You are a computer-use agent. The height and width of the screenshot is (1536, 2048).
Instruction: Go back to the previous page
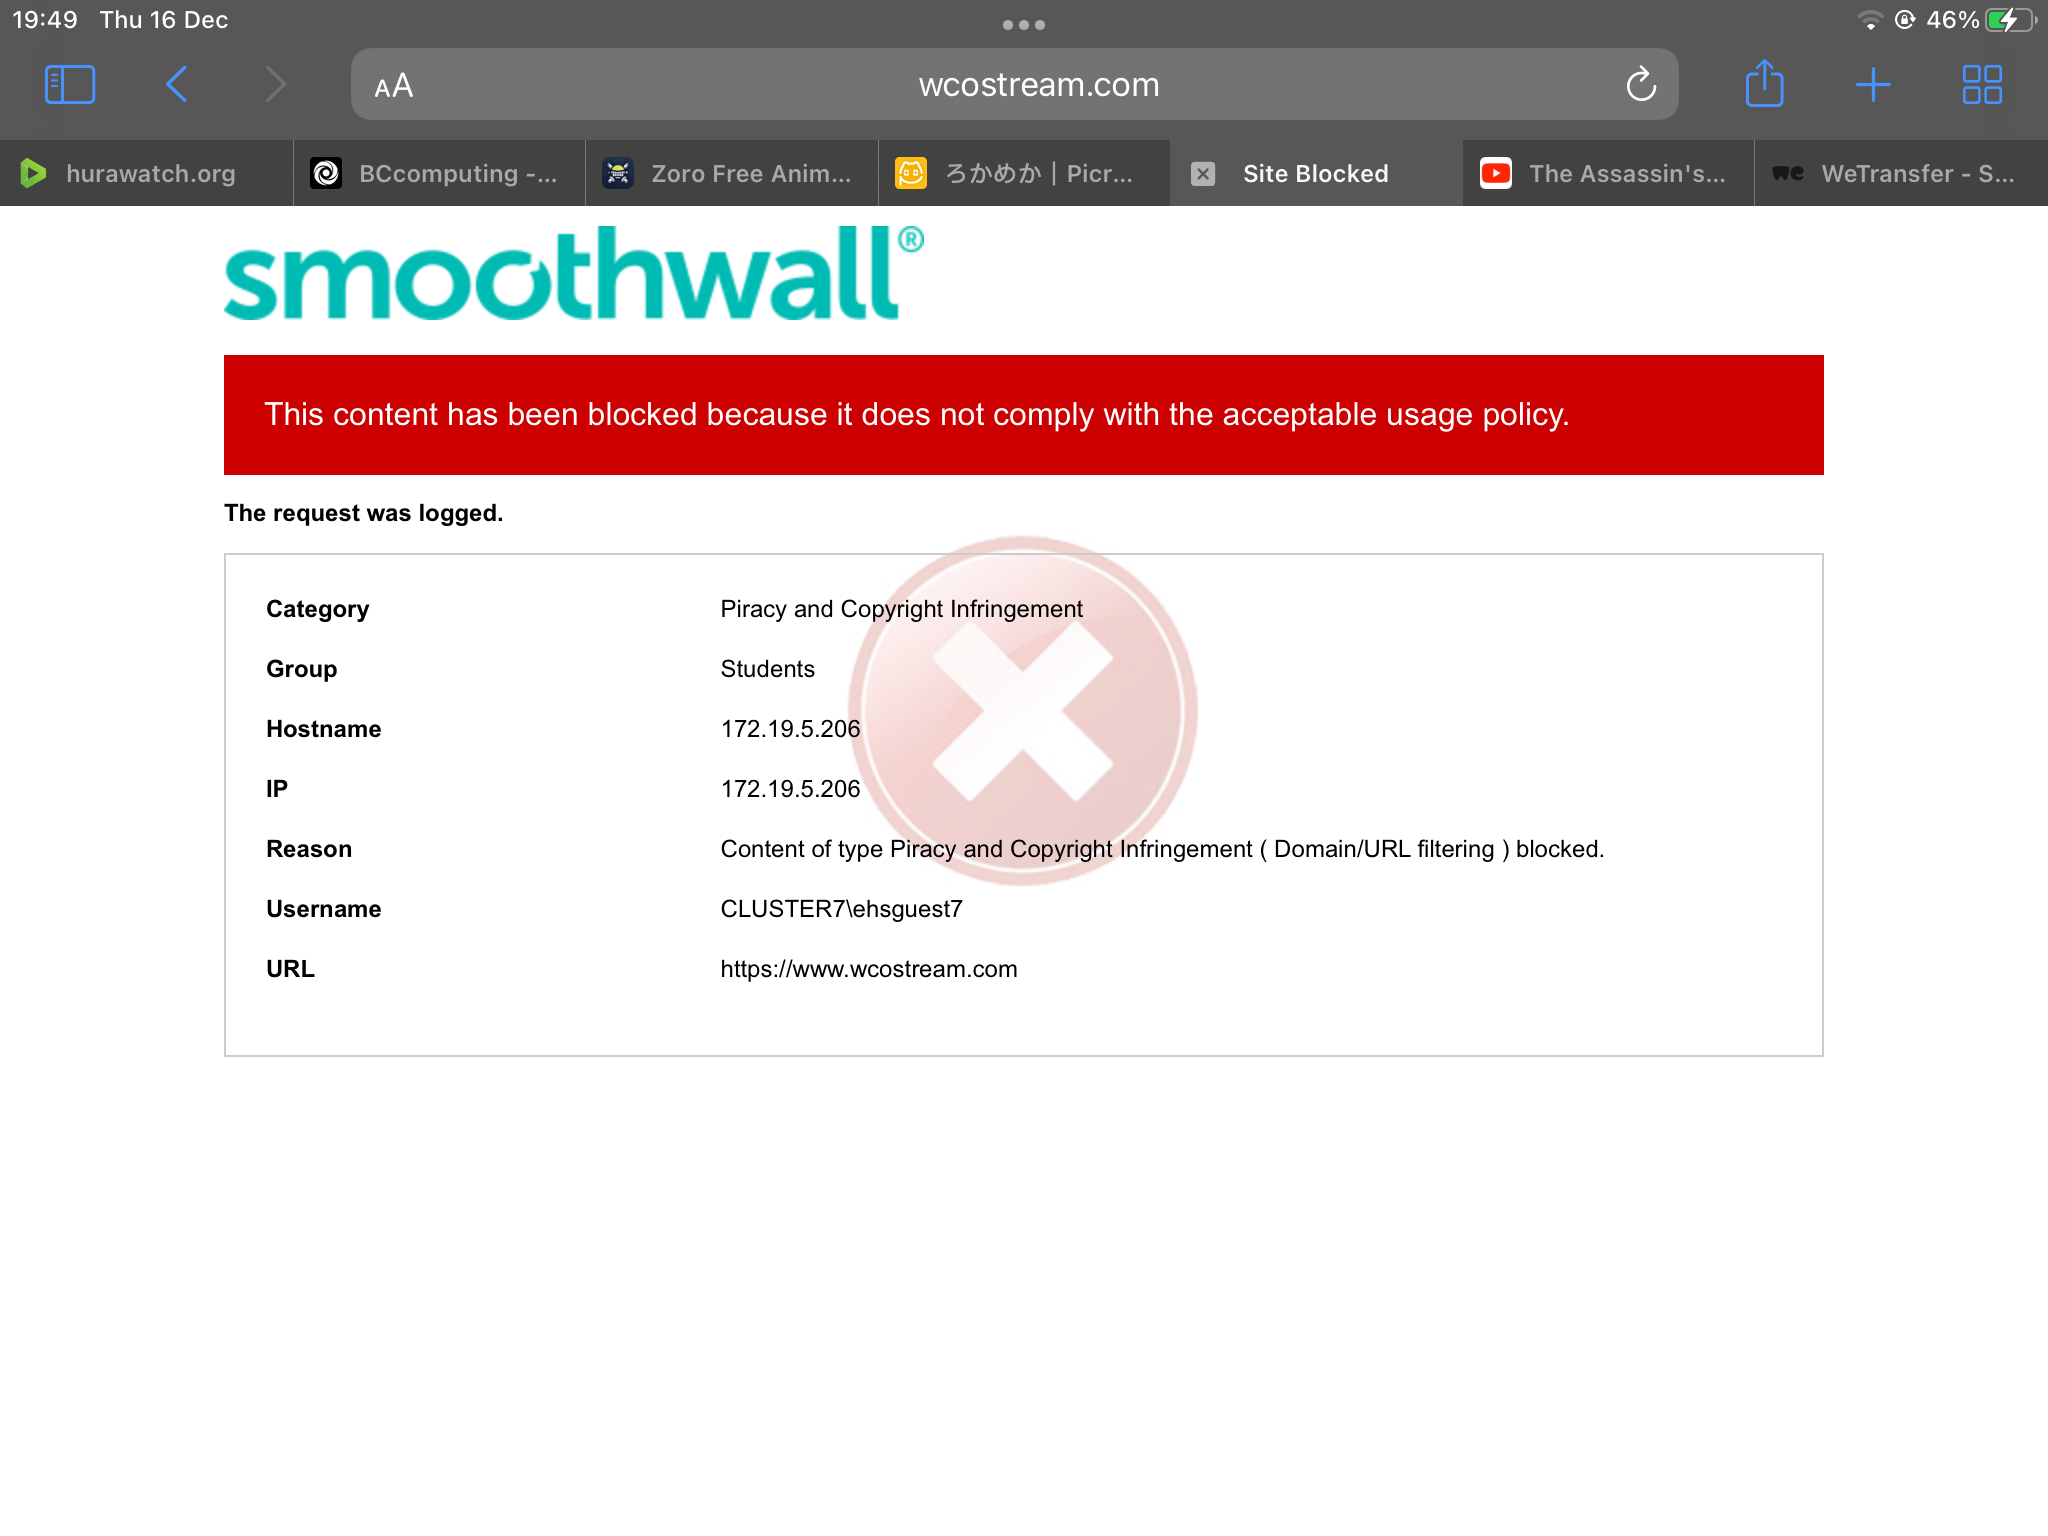pos(177,85)
